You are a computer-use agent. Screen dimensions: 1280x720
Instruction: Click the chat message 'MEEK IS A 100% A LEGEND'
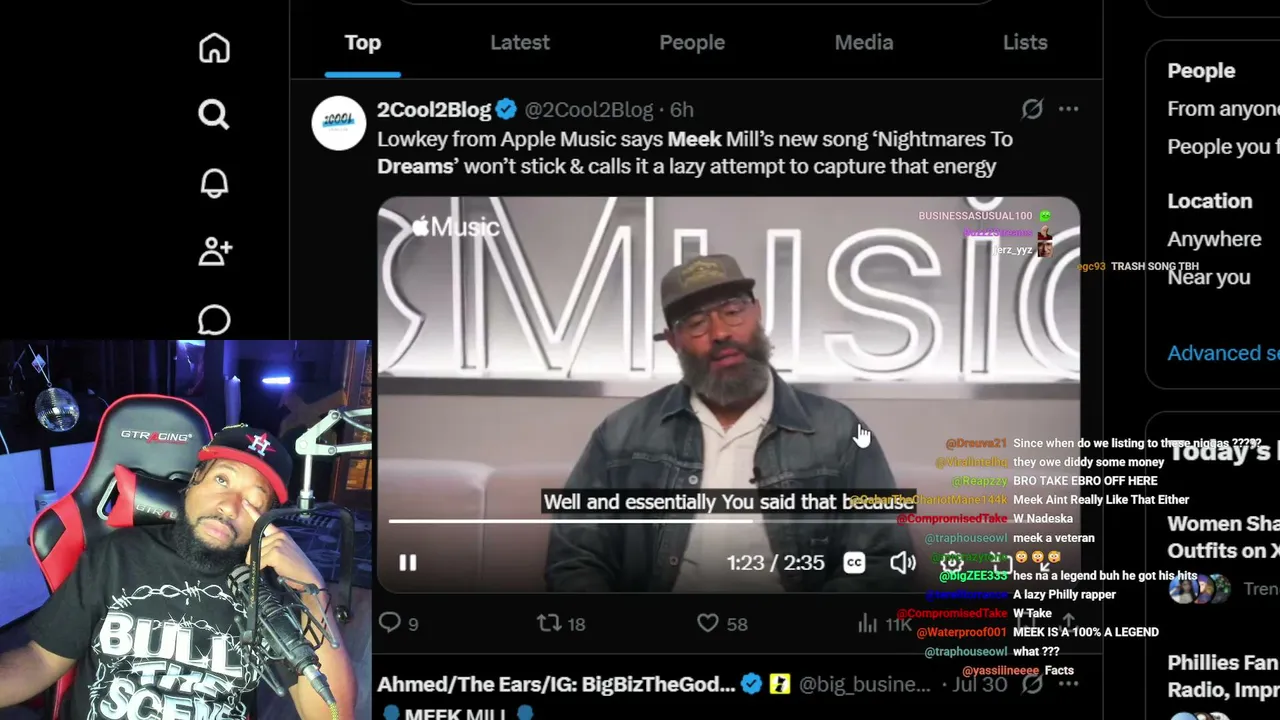(1086, 632)
